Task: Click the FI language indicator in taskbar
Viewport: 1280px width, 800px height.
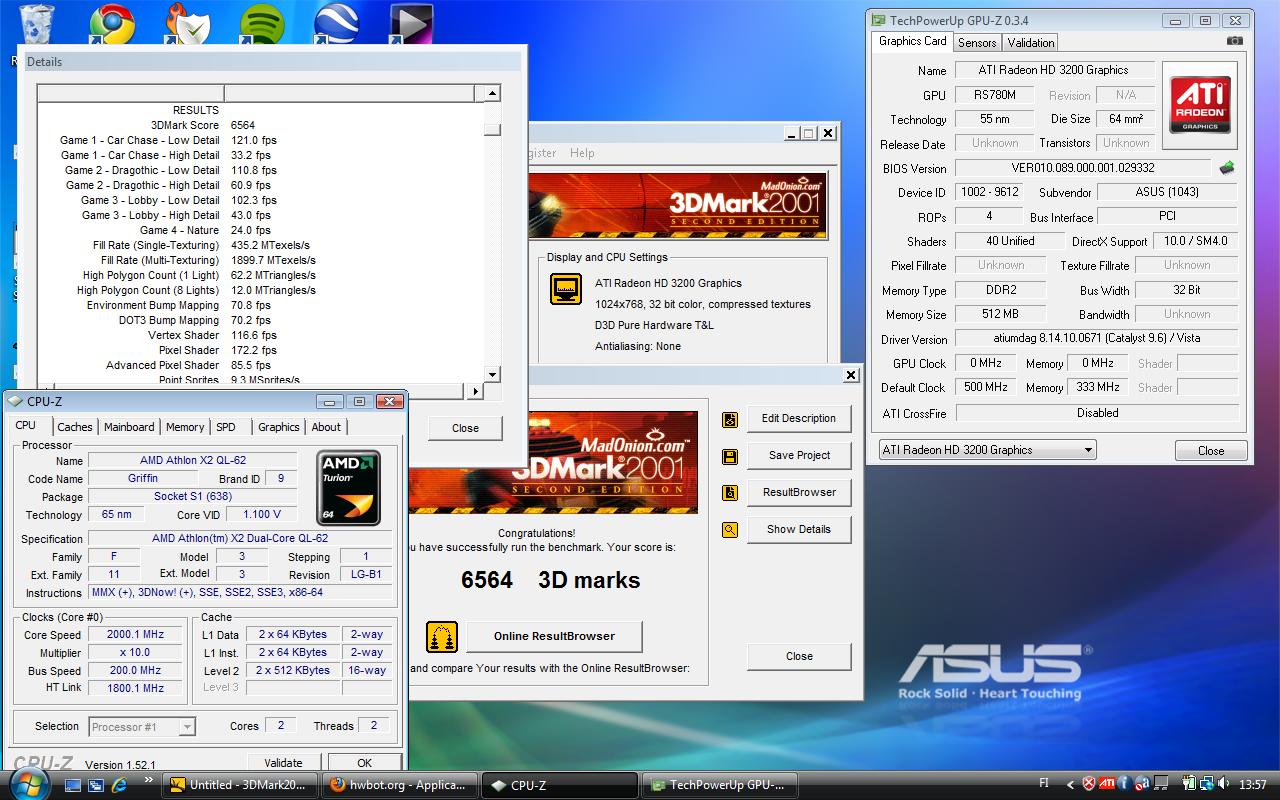Action: coord(1045,785)
